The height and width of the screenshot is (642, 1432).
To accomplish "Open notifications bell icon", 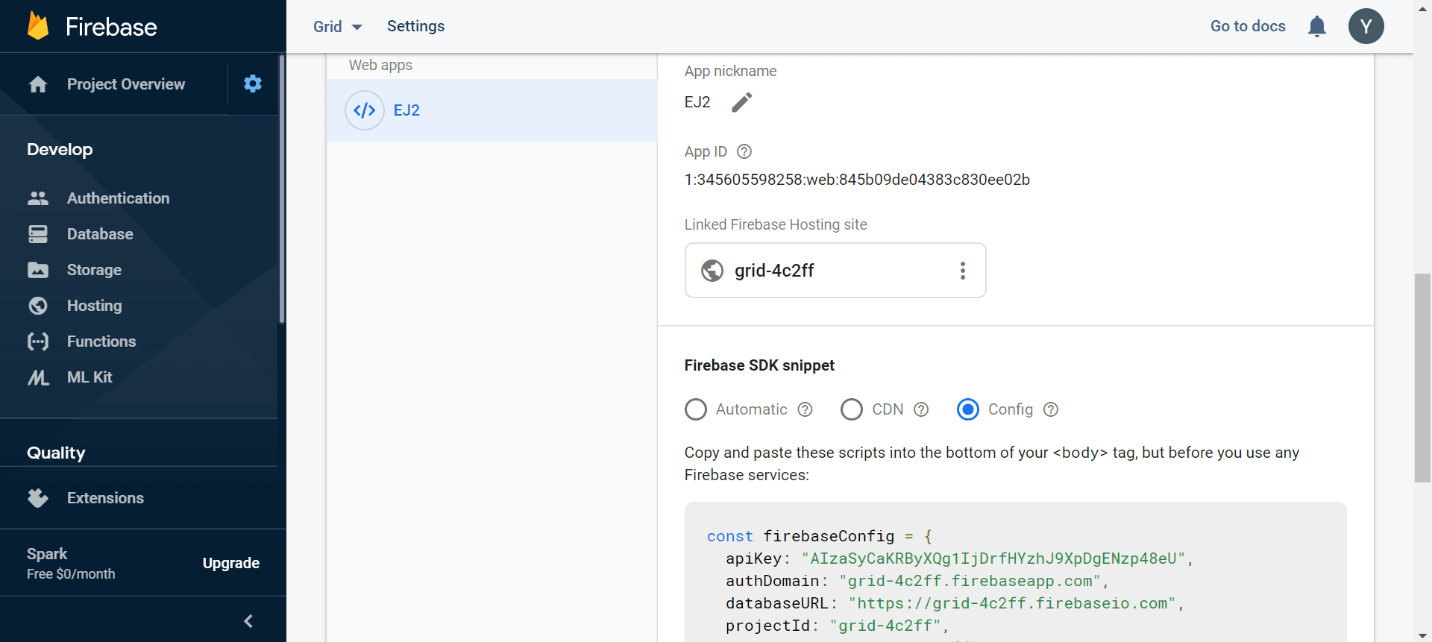I will pos(1317,27).
